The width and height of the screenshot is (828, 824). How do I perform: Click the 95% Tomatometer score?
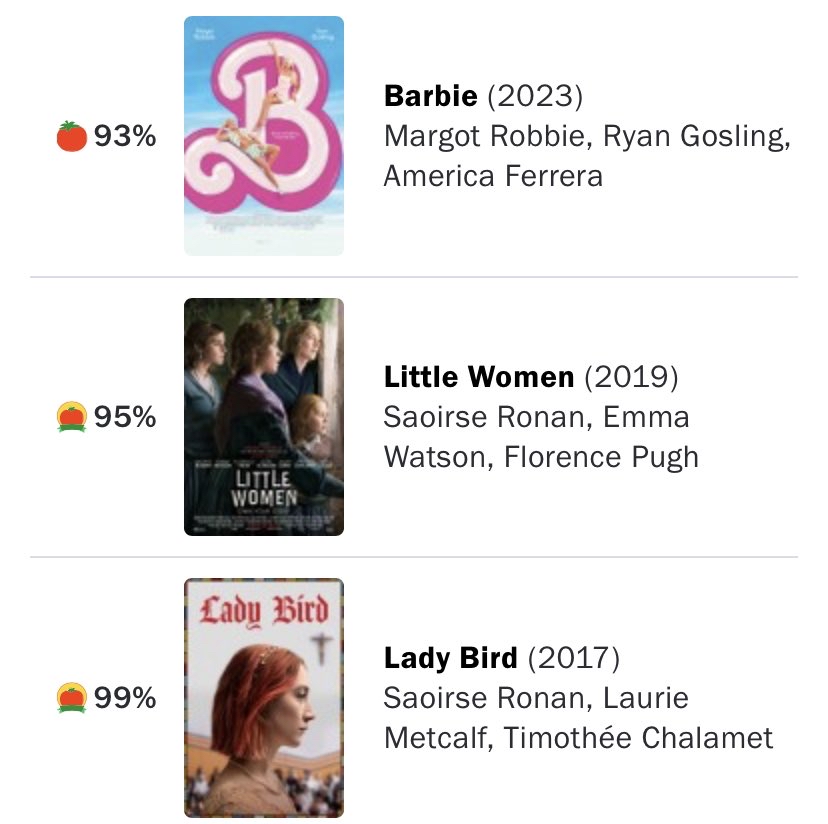tap(125, 416)
